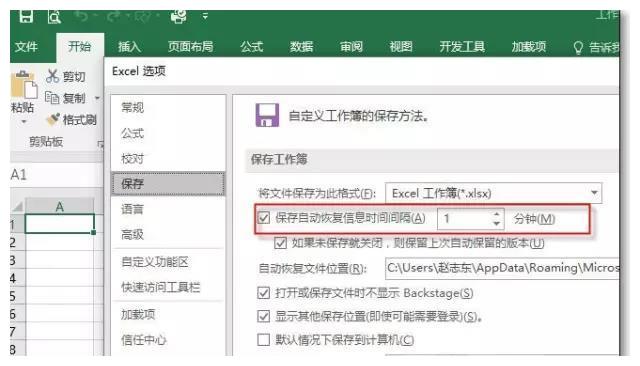Image resolution: width=640 pixels, height=366 pixels.
Task: Click the Copy button
Action: point(66,98)
